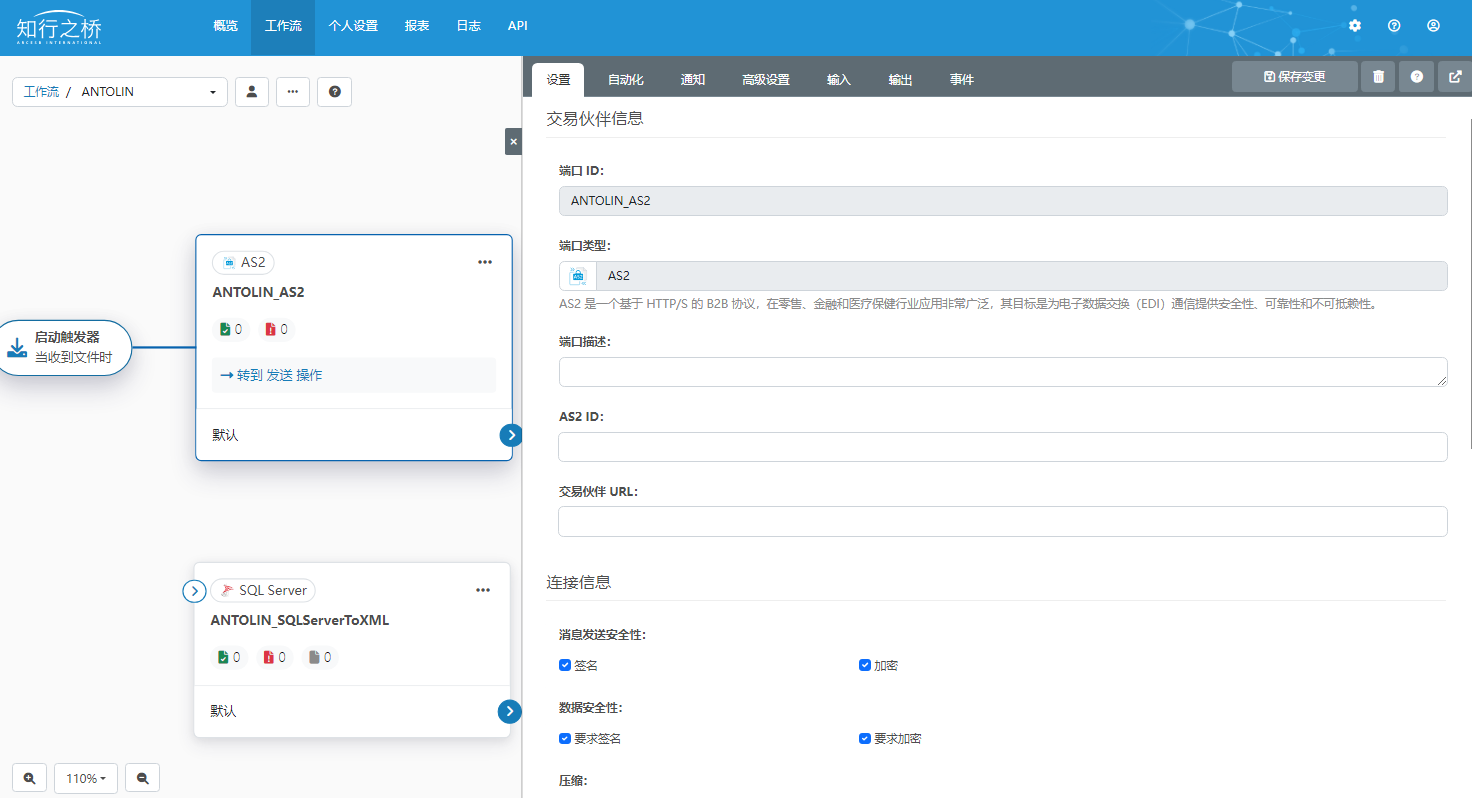Click the red error count on ANTOLIN_AS2
This screenshot has width=1472, height=798.
[276, 329]
